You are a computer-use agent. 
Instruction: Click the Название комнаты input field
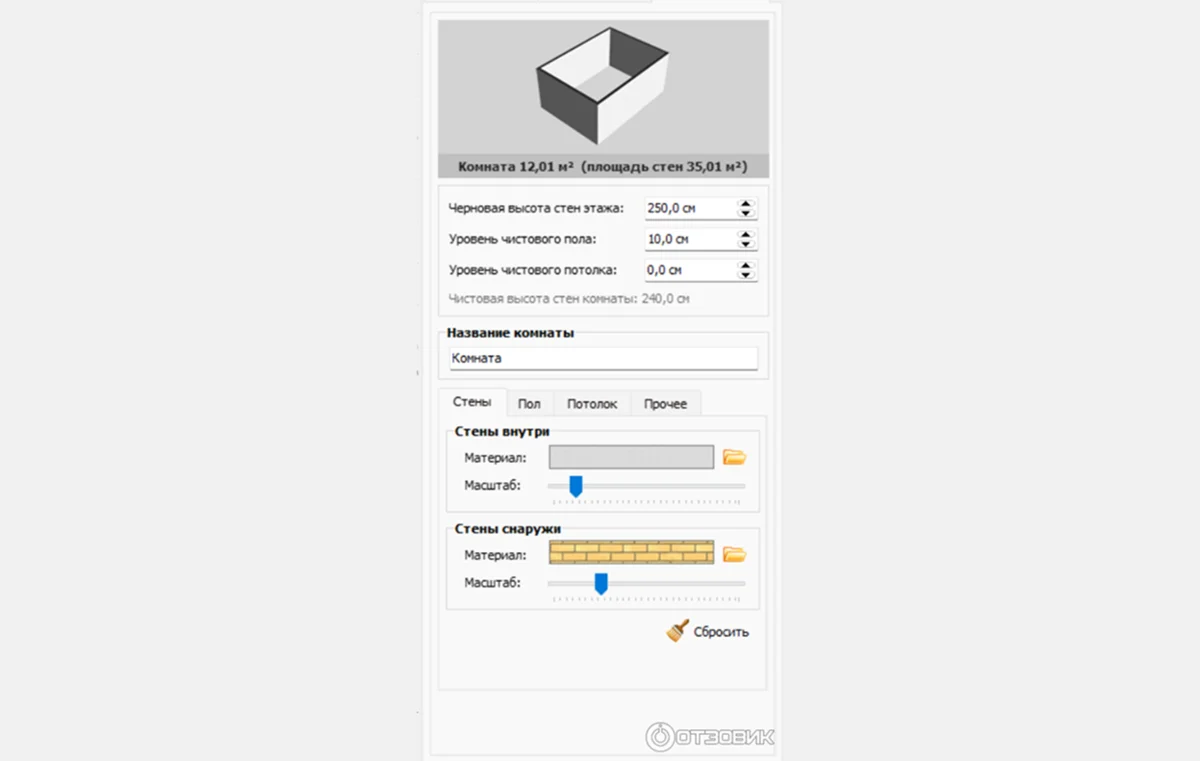(602, 358)
